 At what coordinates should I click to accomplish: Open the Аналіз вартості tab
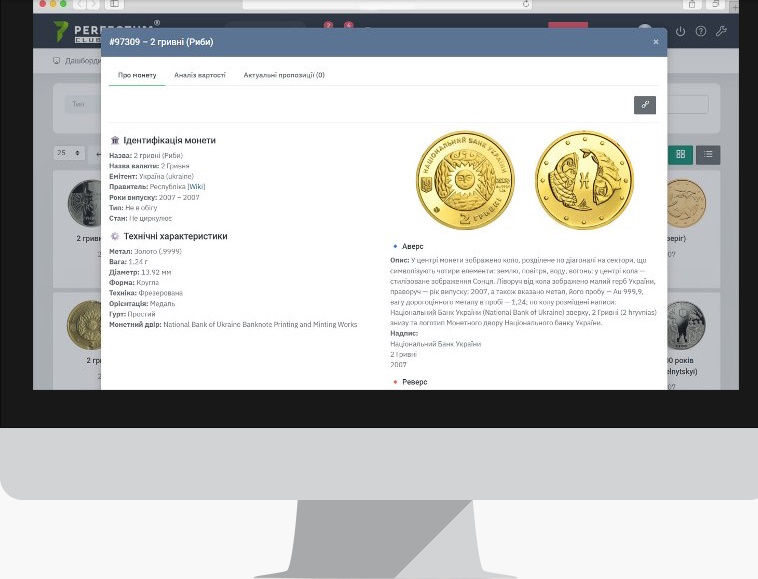coord(200,75)
